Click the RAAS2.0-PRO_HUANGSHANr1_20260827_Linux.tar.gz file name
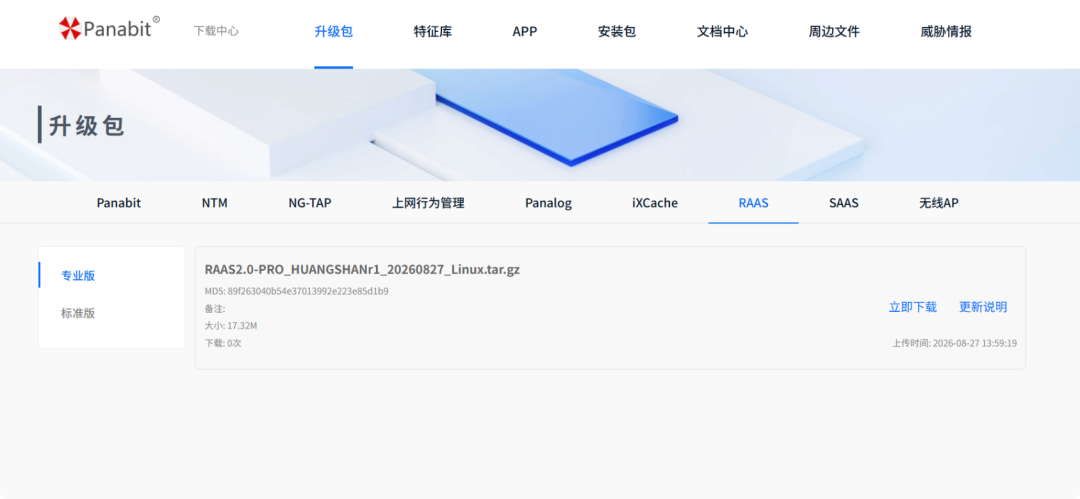Viewport: 1080px width, 499px height. click(x=362, y=269)
